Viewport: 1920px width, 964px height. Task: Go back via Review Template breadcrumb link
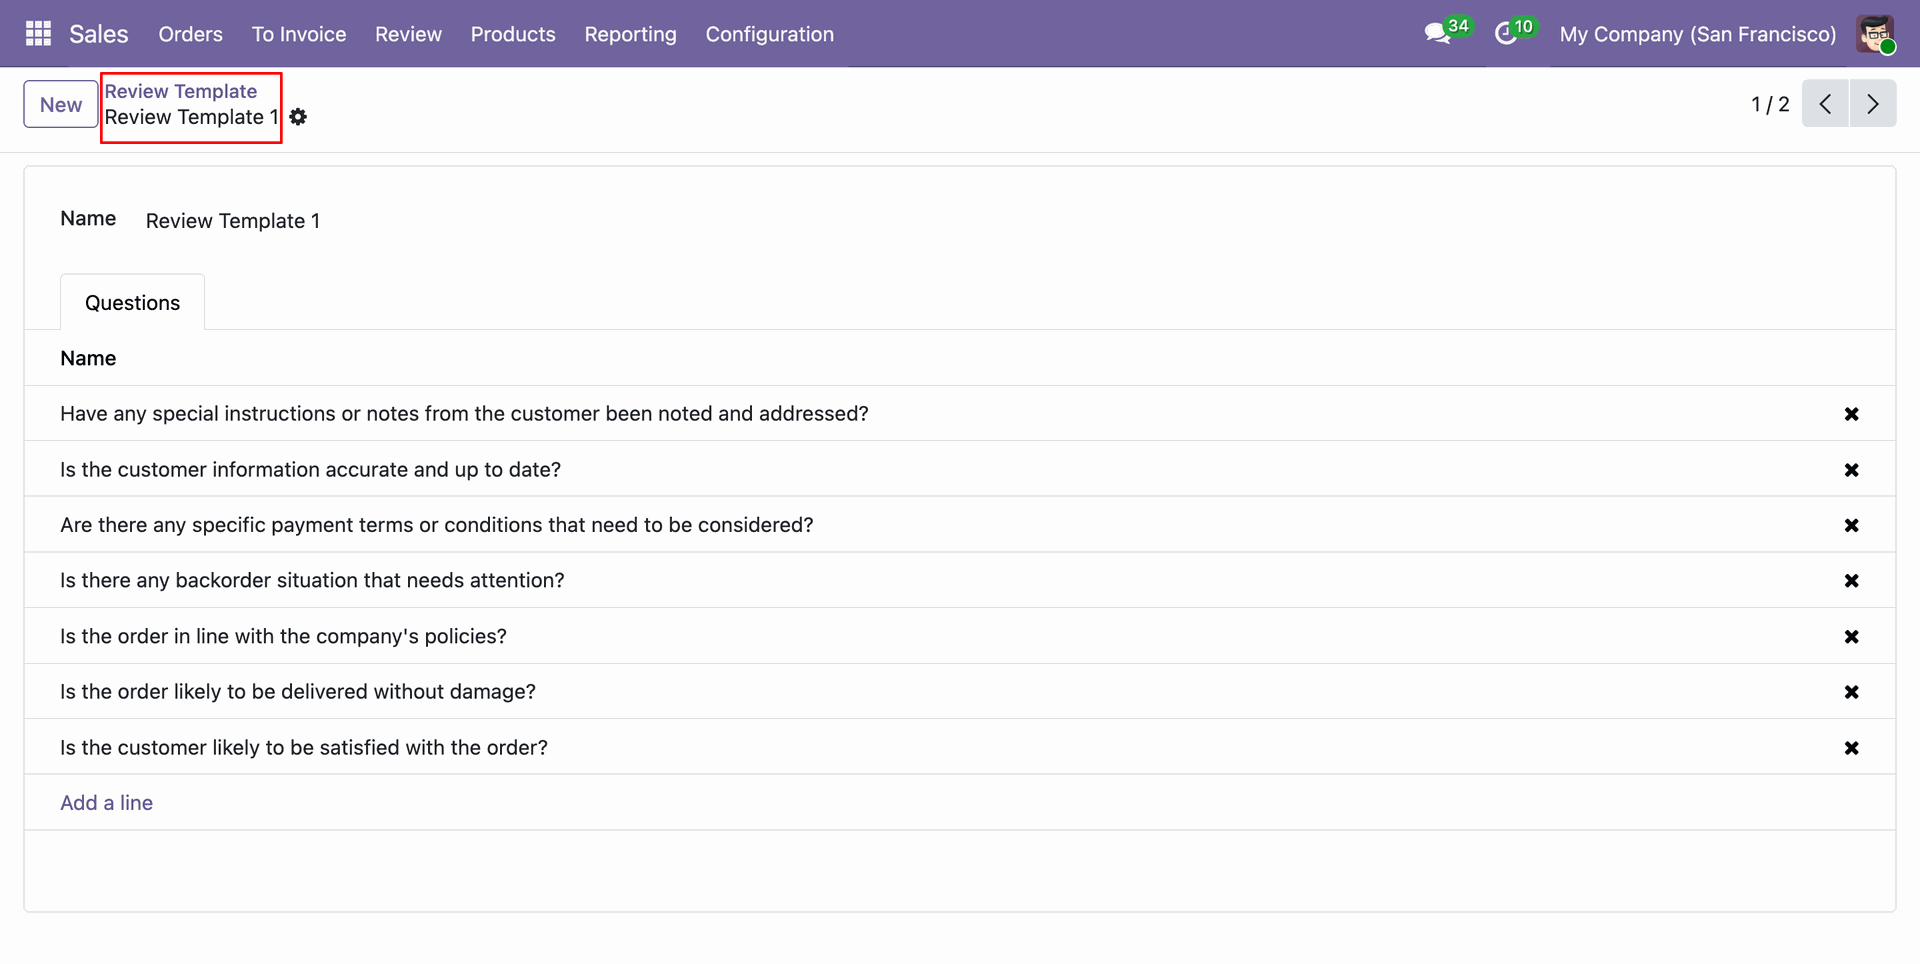(181, 91)
